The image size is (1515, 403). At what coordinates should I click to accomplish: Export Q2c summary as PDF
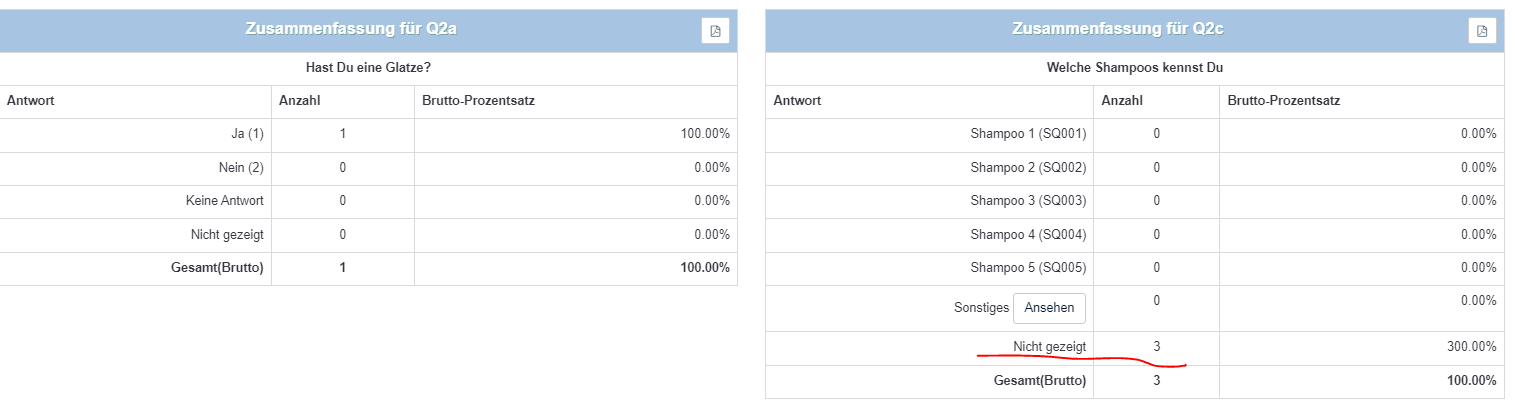click(1482, 31)
